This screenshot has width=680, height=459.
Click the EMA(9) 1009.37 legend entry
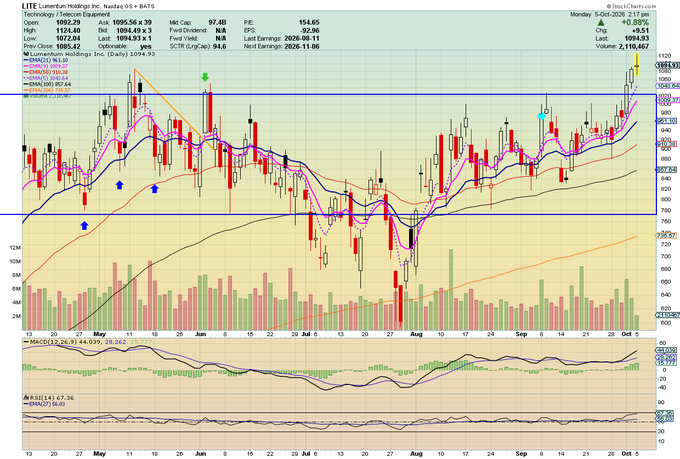[x=48, y=66]
